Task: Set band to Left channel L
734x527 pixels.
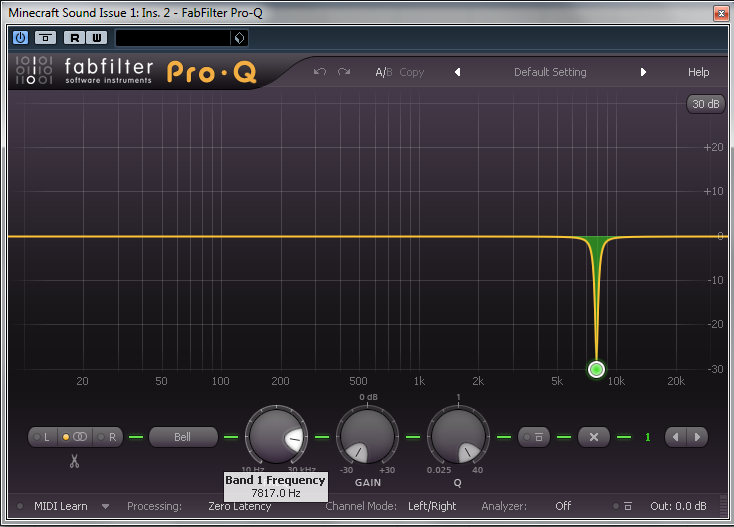Action: pyautogui.click(x=43, y=437)
